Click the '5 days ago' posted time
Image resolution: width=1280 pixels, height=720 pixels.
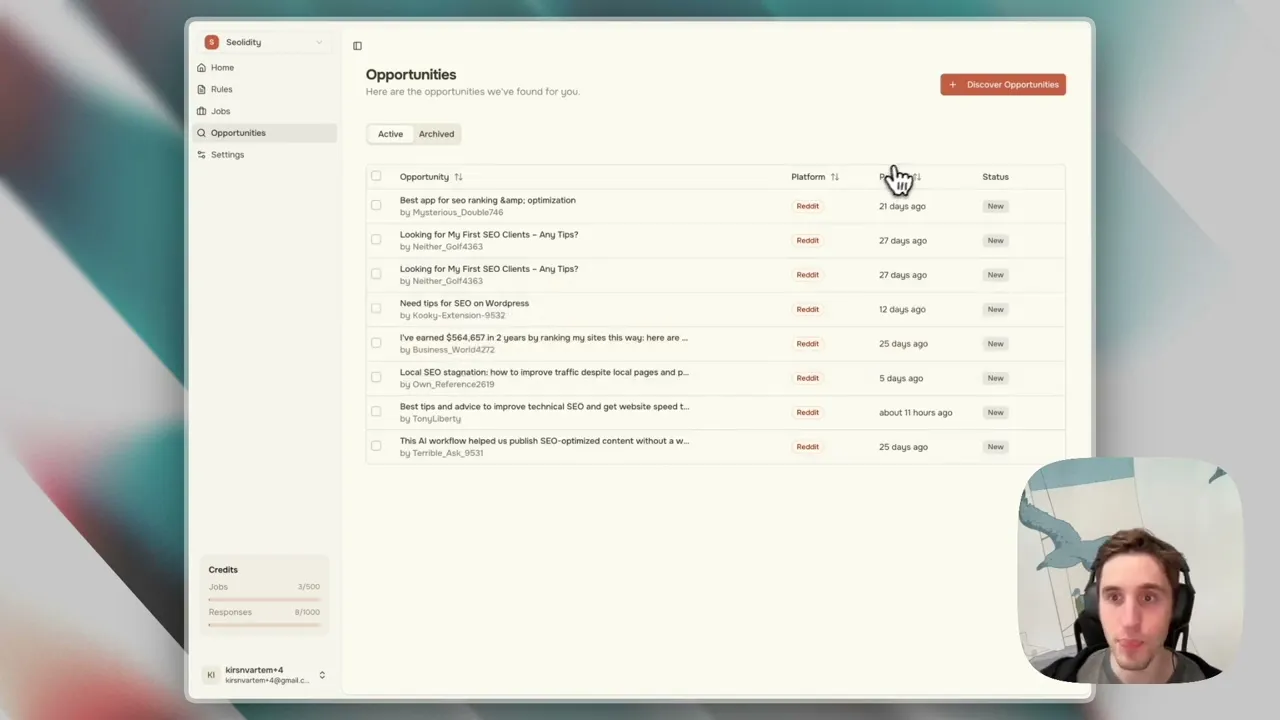pos(901,378)
